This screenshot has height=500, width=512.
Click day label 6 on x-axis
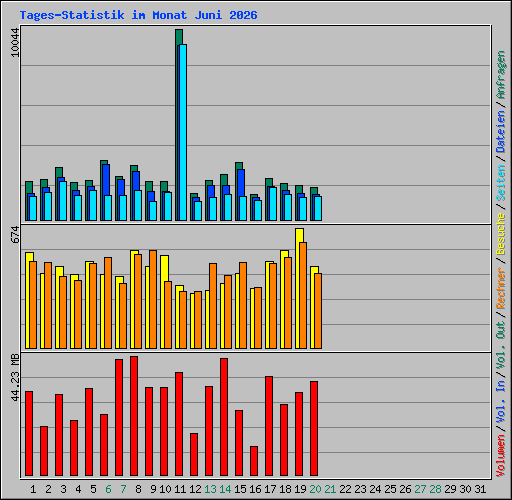coord(108,489)
